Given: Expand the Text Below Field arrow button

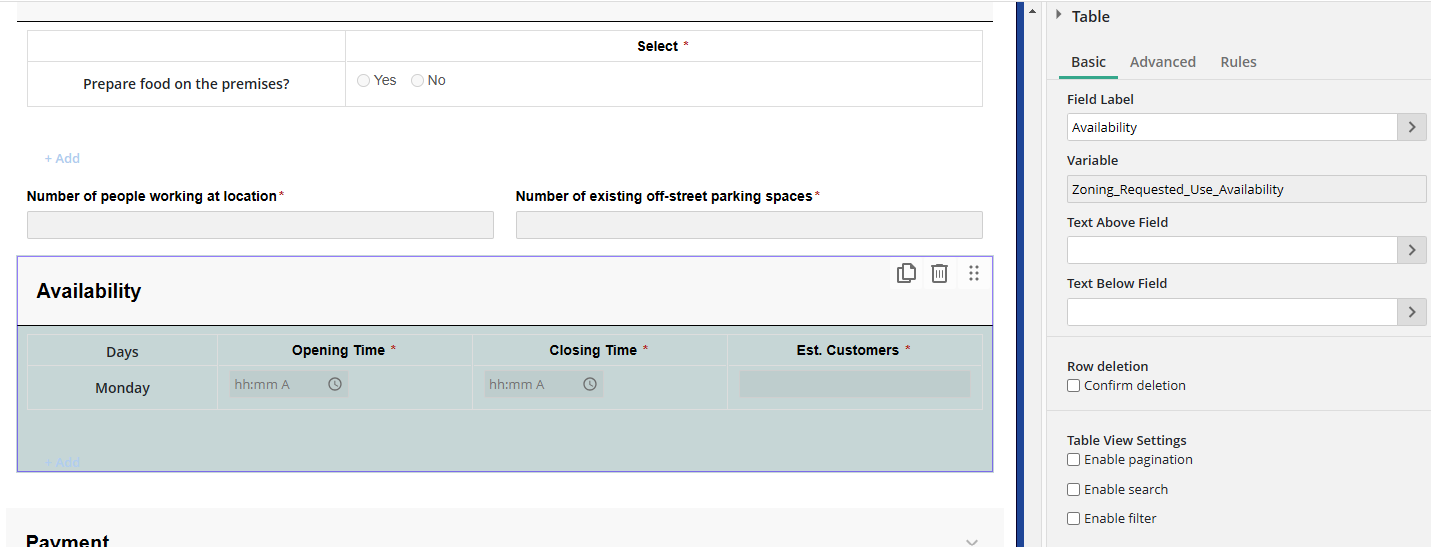Looking at the screenshot, I should click(1411, 312).
